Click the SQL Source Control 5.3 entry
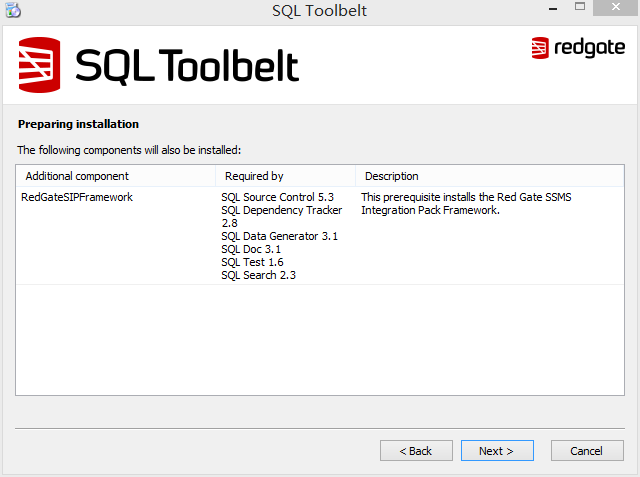The width and height of the screenshot is (640, 477). [x=278, y=197]
